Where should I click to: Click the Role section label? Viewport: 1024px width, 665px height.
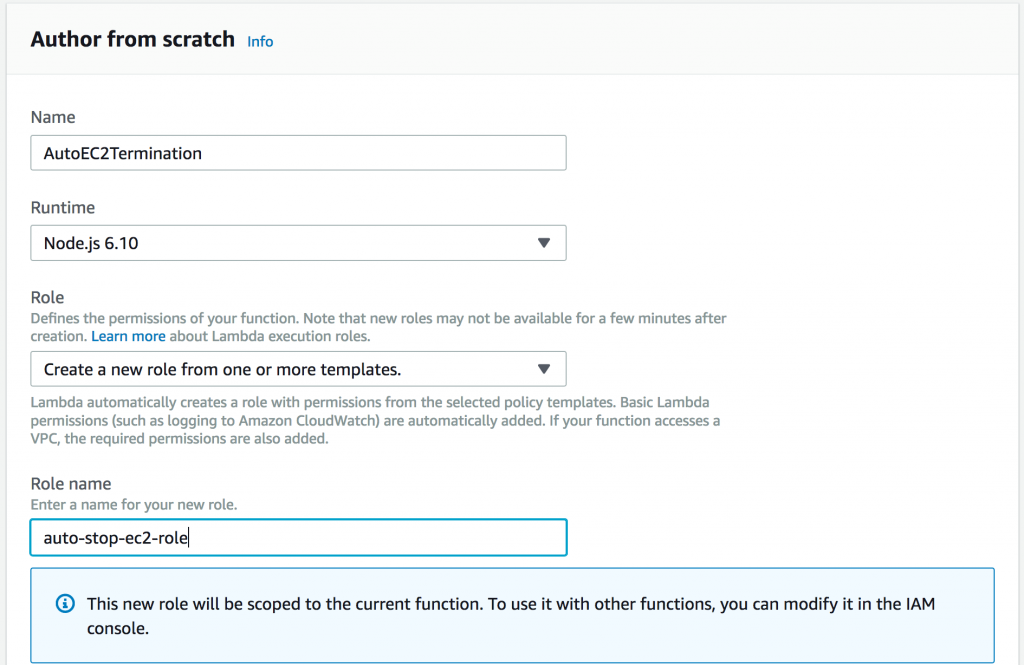pos(47,297)
